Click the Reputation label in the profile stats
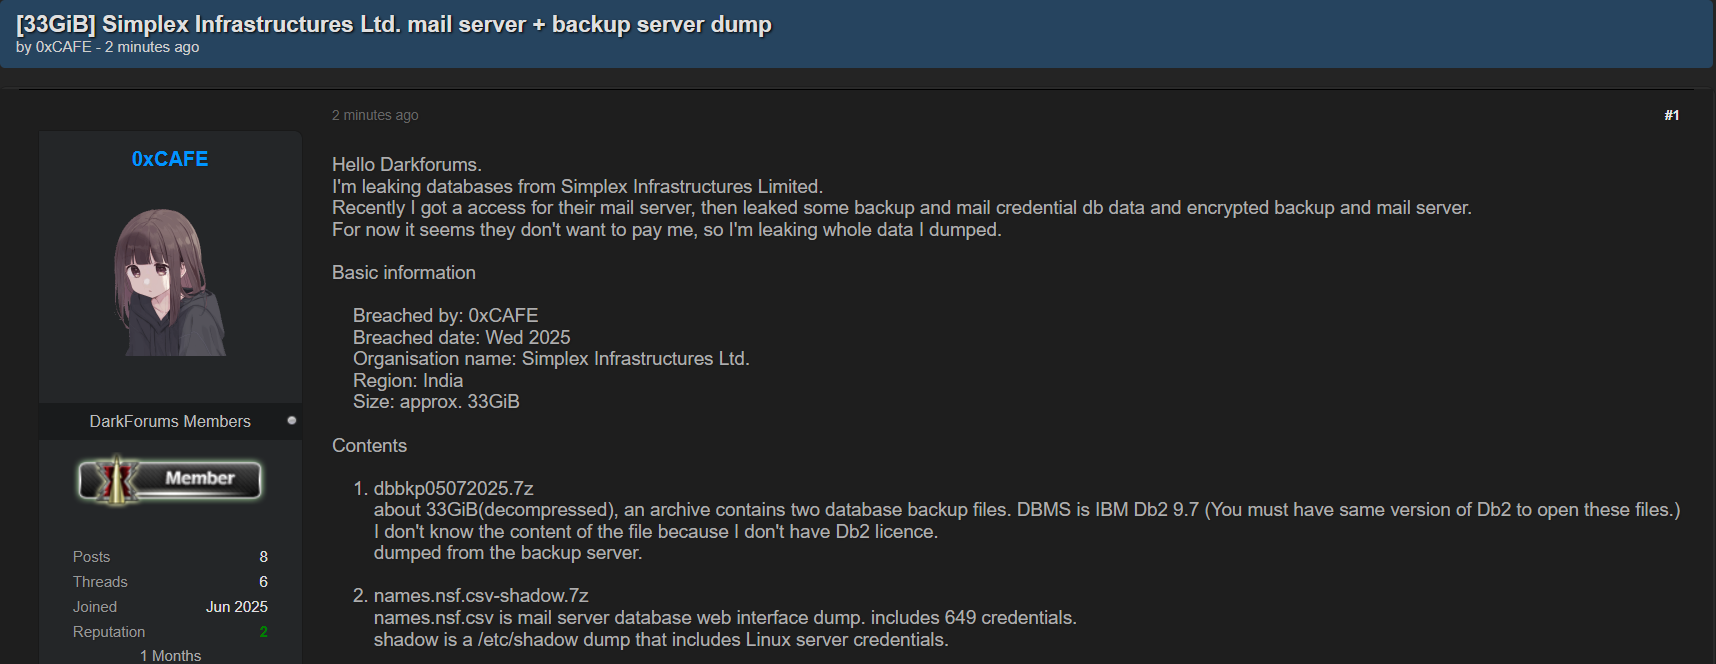This screenshot has height=664, width=1716. tap(109, 632)
